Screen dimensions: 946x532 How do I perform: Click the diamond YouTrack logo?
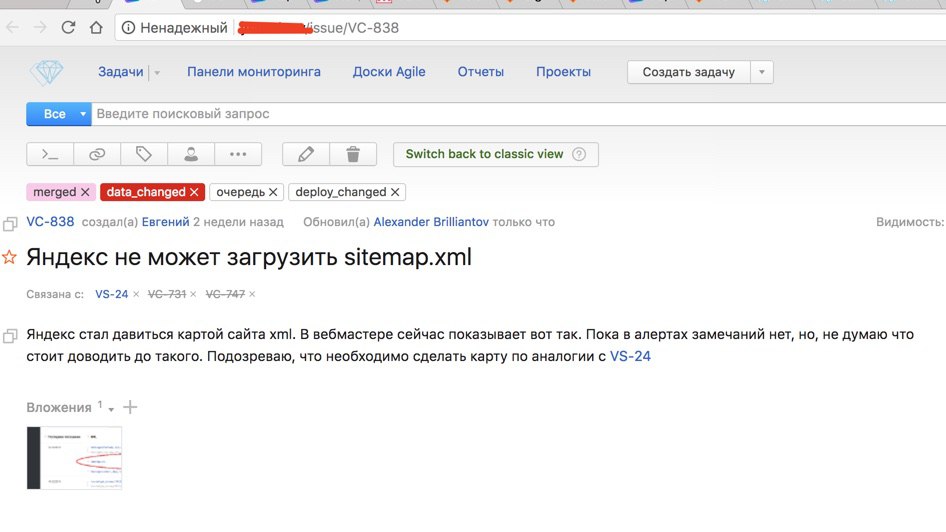tap(46, 72)
